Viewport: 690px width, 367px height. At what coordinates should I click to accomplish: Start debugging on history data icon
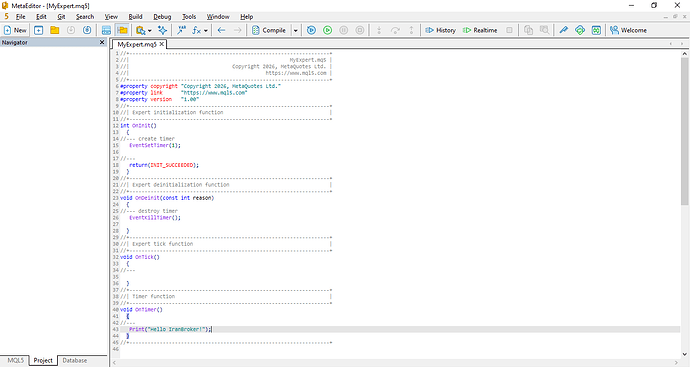[x=311, y=30]
